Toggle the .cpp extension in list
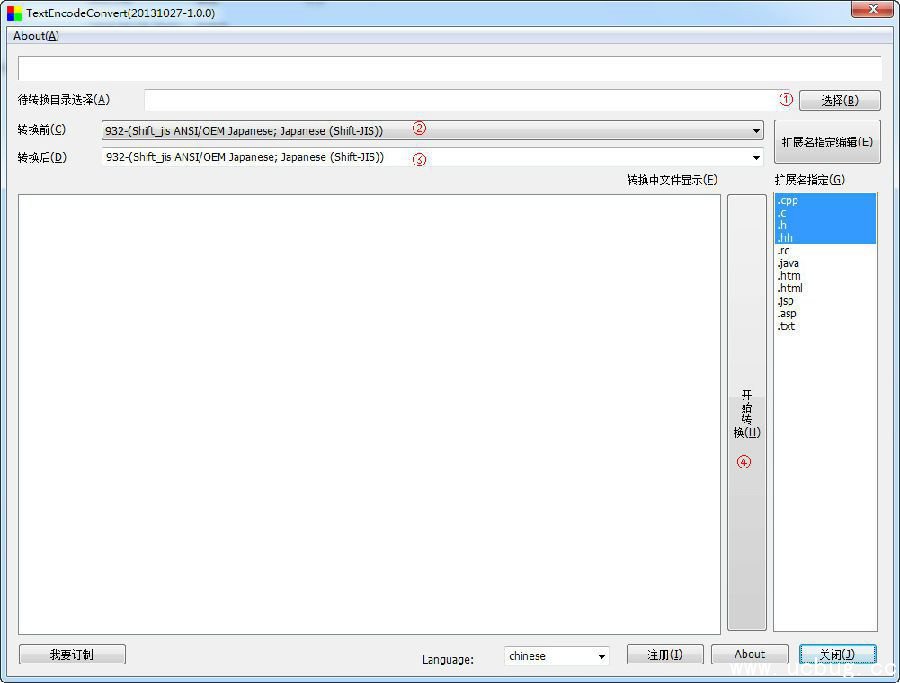 coord(788,201)
